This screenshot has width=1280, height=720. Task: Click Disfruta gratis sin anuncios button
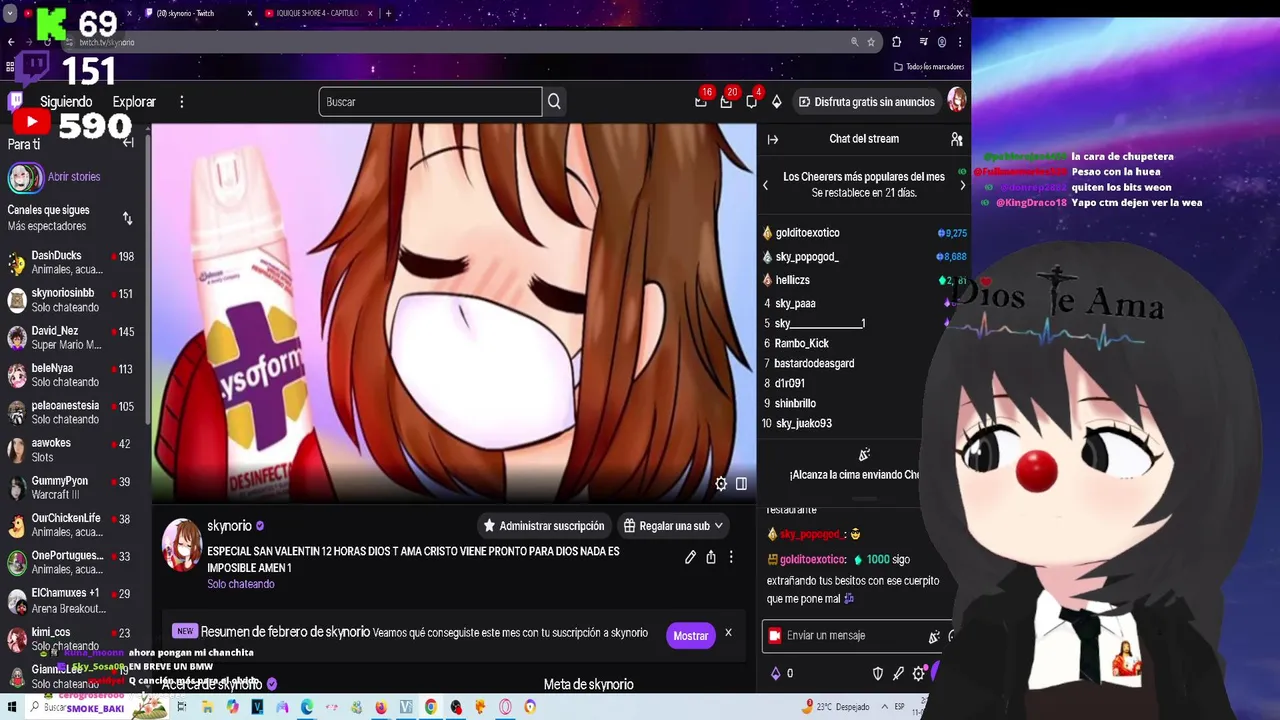866,102
